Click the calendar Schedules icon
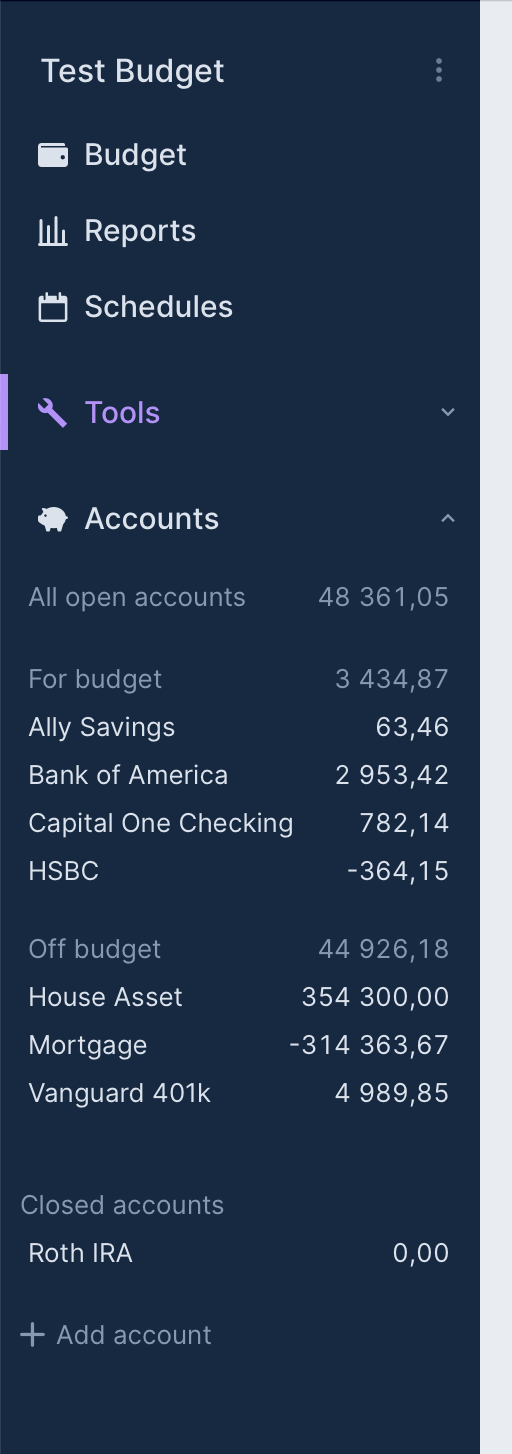Viewport: 512px width, 1454px height. point(53,307)
